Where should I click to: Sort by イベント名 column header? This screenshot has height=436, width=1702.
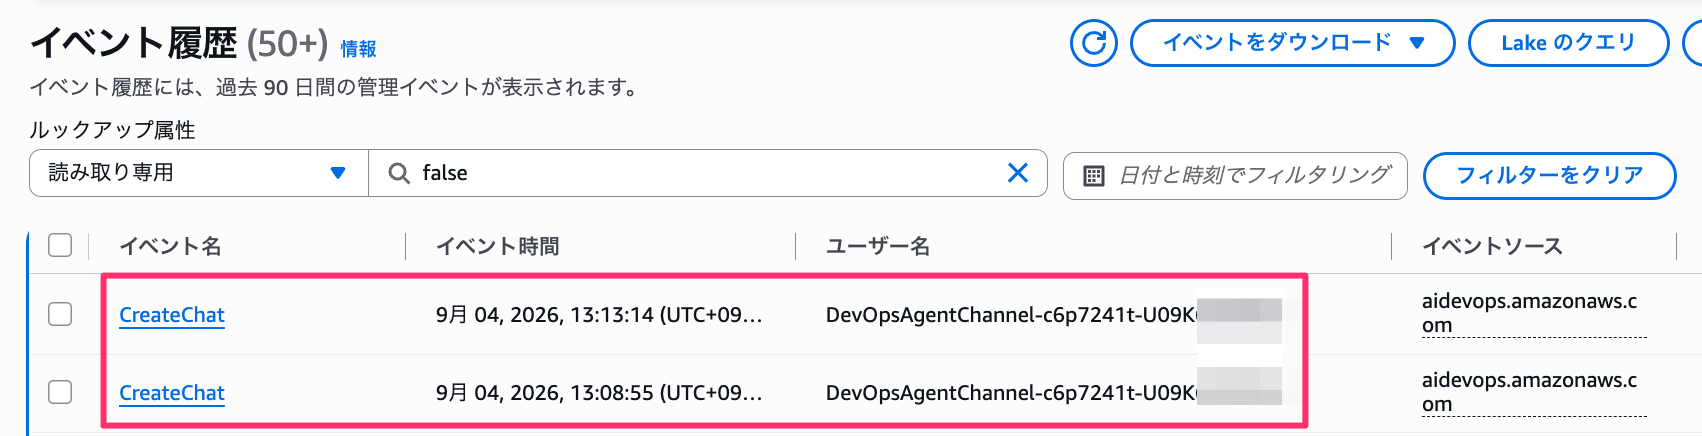point(170,246)
